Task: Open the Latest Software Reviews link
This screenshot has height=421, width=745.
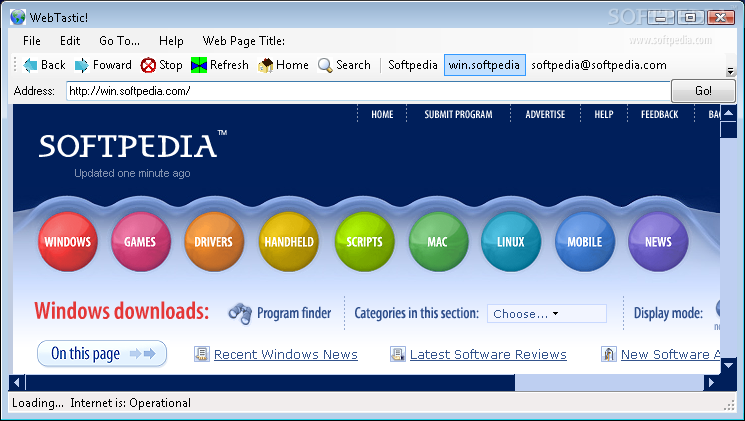Action: coord(488,354)
